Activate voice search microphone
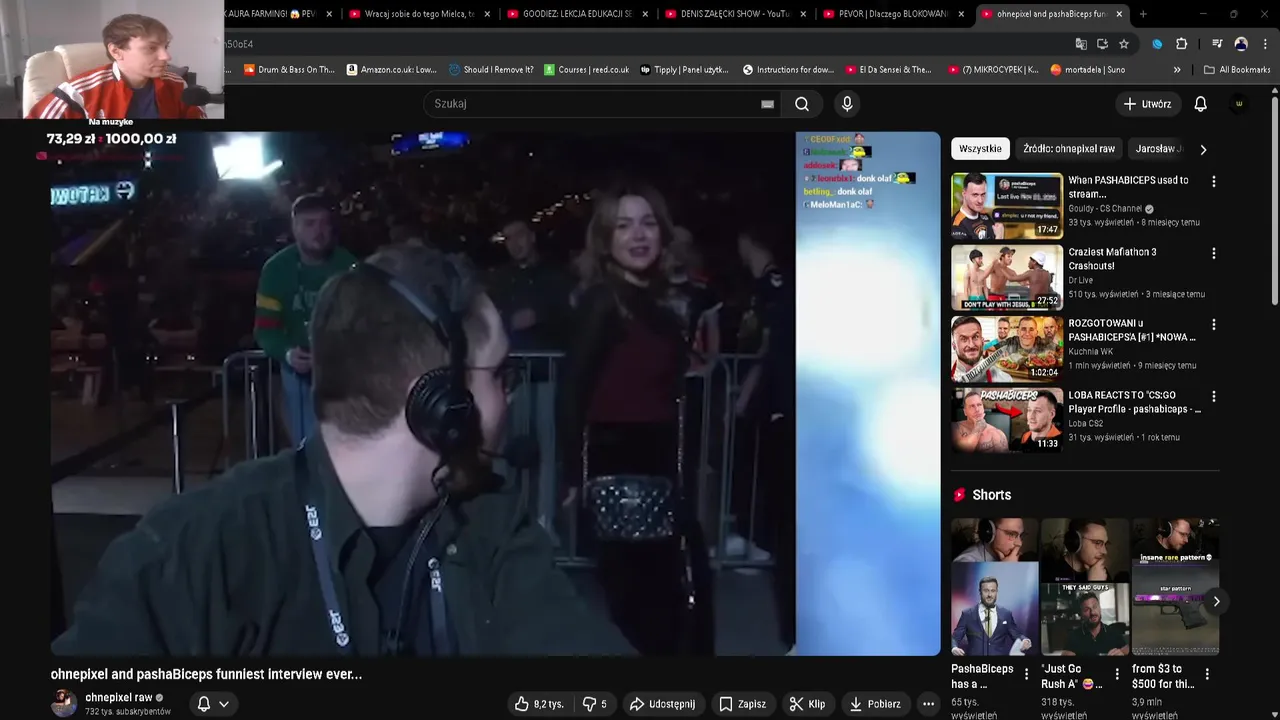The image size is (1280, 720). coord(847,104)
